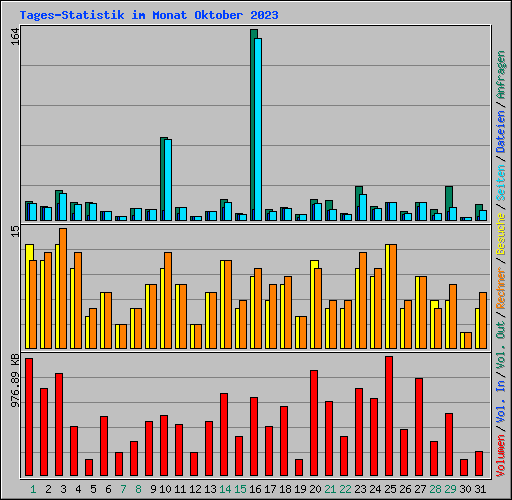The height and width of the screenshot is (500, 512).
Task: Click day label '22' on x-axis
Action: tap(345, 489)
